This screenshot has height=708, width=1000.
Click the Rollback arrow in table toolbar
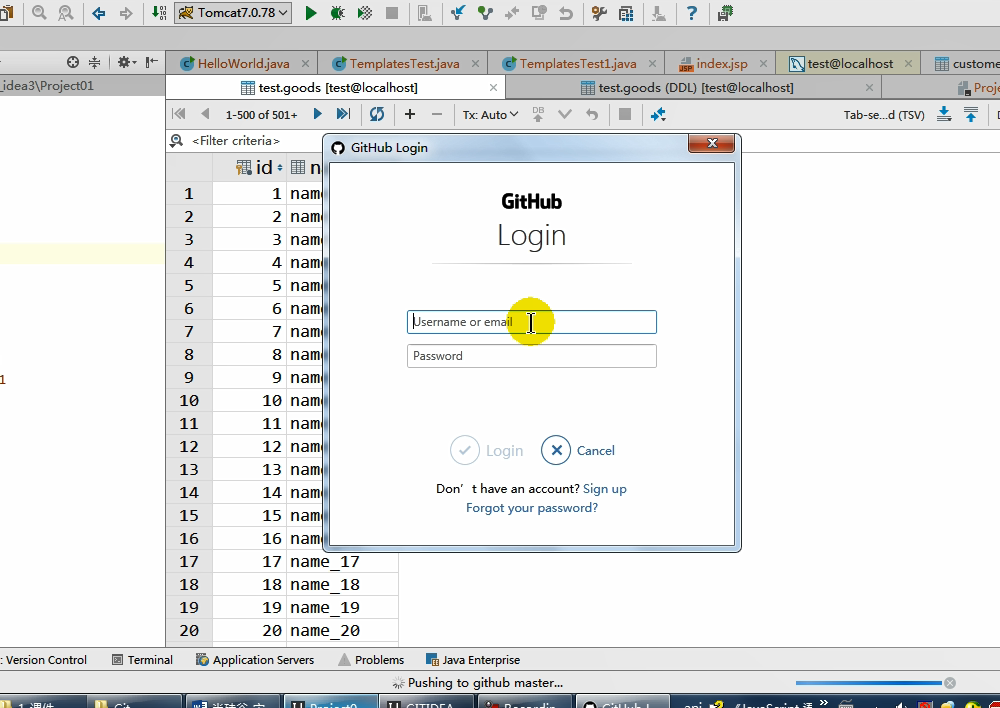(x=592, y=114)
